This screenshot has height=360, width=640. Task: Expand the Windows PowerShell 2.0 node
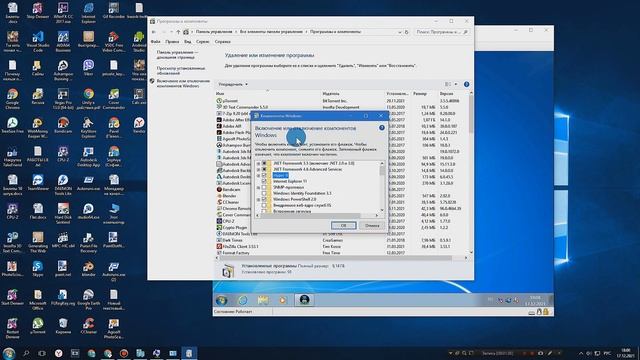click(x=258, y=199)
